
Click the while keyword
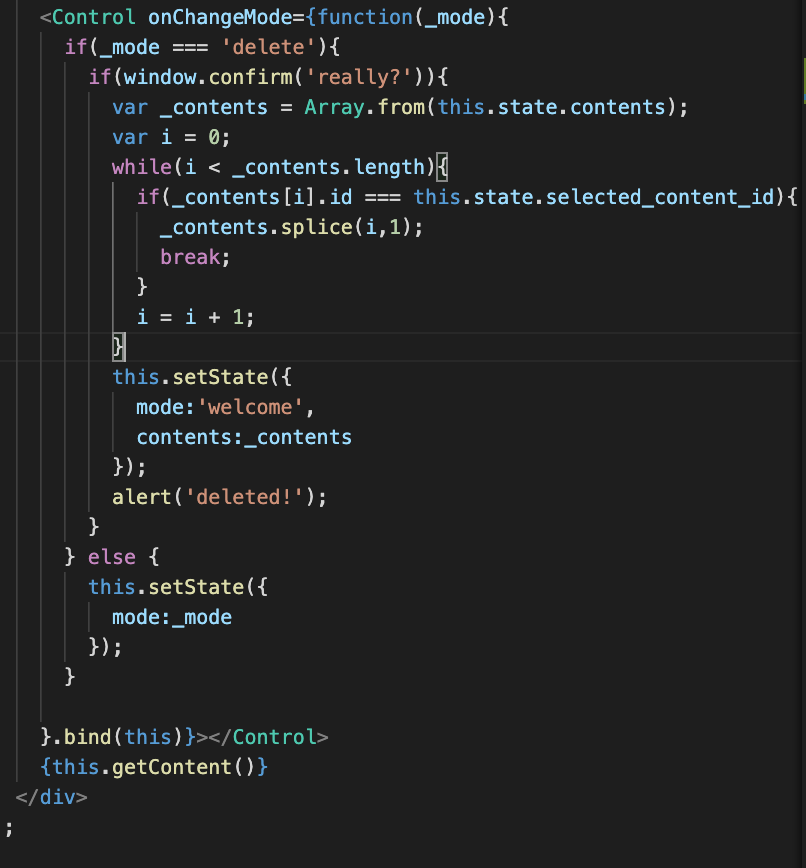142,167
